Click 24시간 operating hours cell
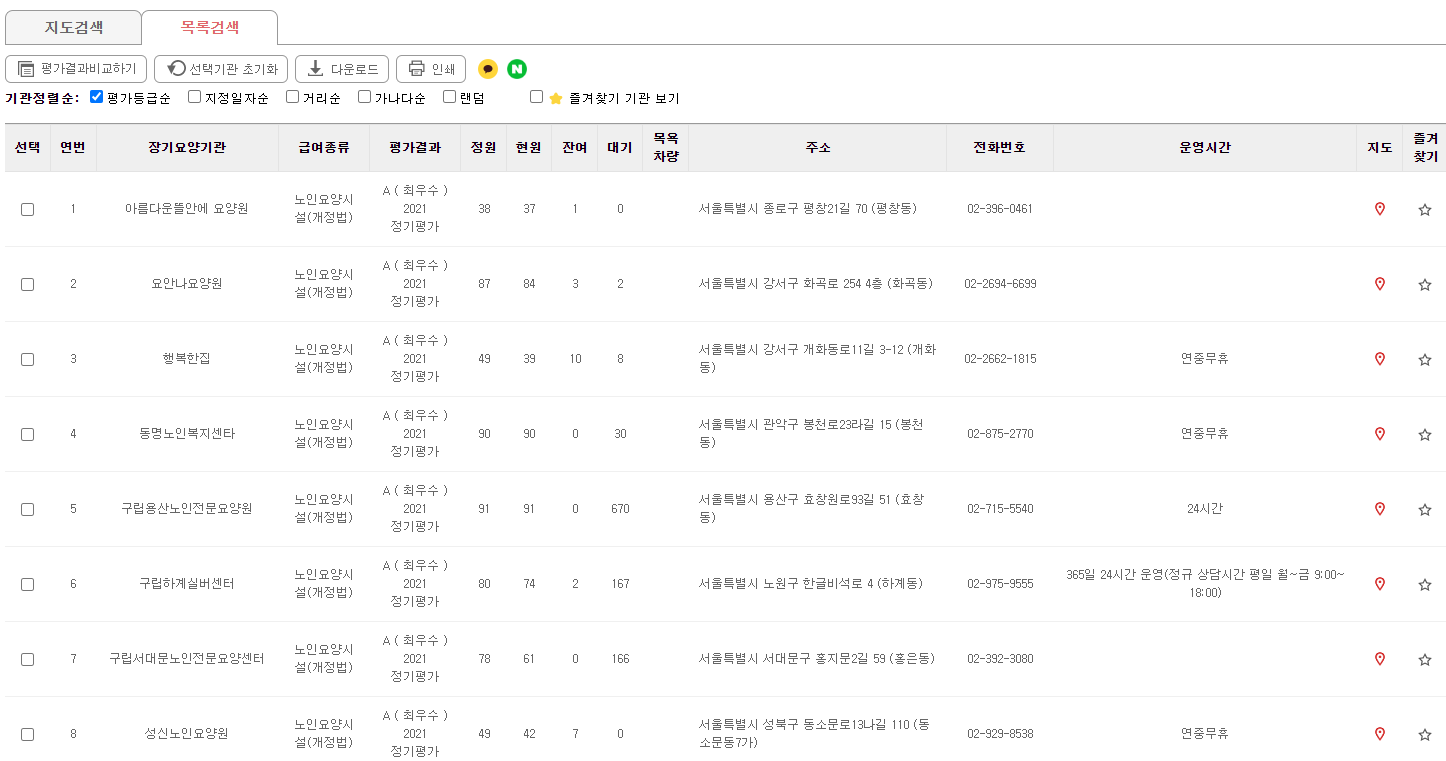The height and width of the screenshot is (761, 1446). (1205, 509)
